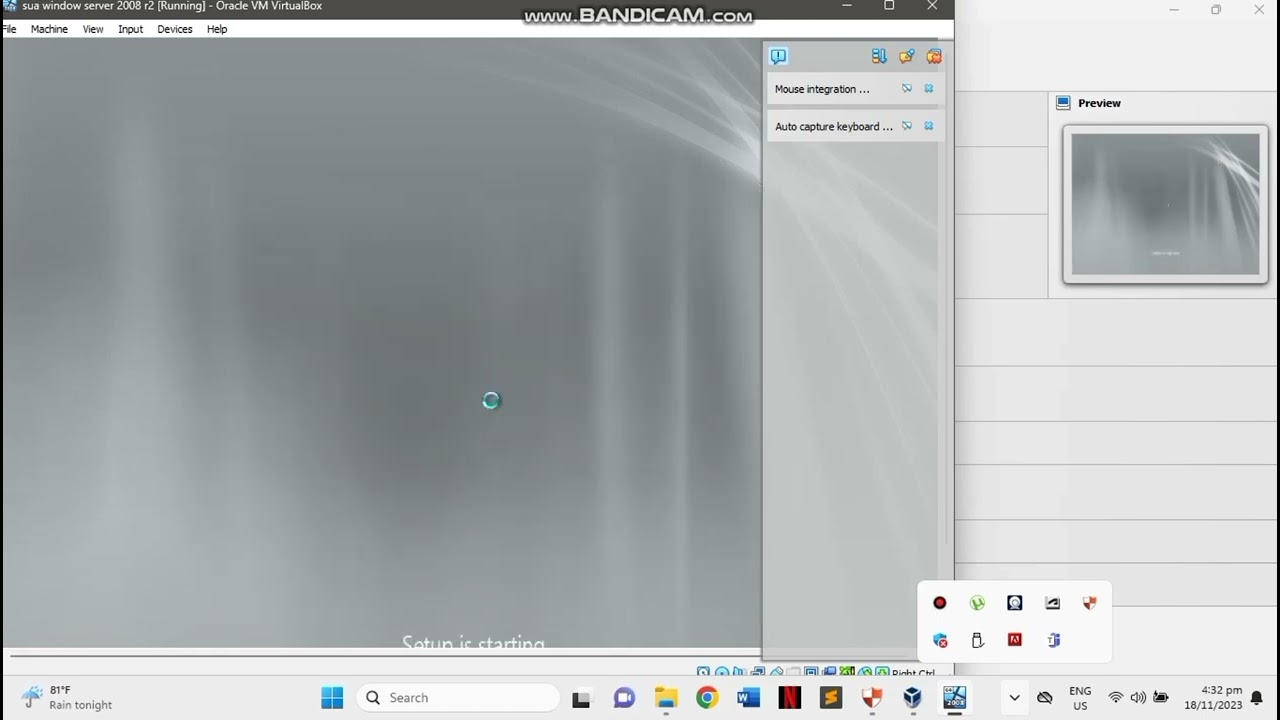The height and width of the screenshot is (720, 1280).
Task: Clear all notifications with delete-all icon
Action: pyautogui.click(x=934, y=56)
